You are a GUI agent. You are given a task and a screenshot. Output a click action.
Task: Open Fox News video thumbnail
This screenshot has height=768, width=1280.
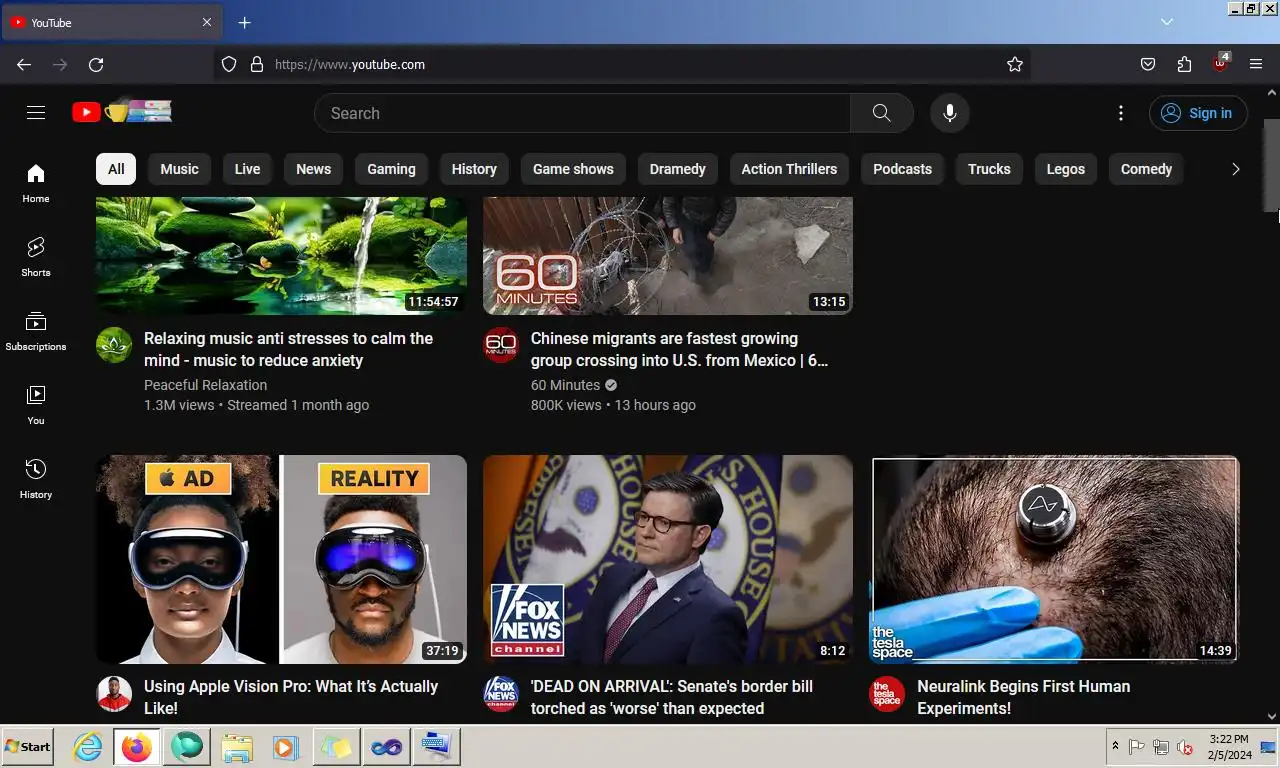pyautogui.click(x=668, y=560)
